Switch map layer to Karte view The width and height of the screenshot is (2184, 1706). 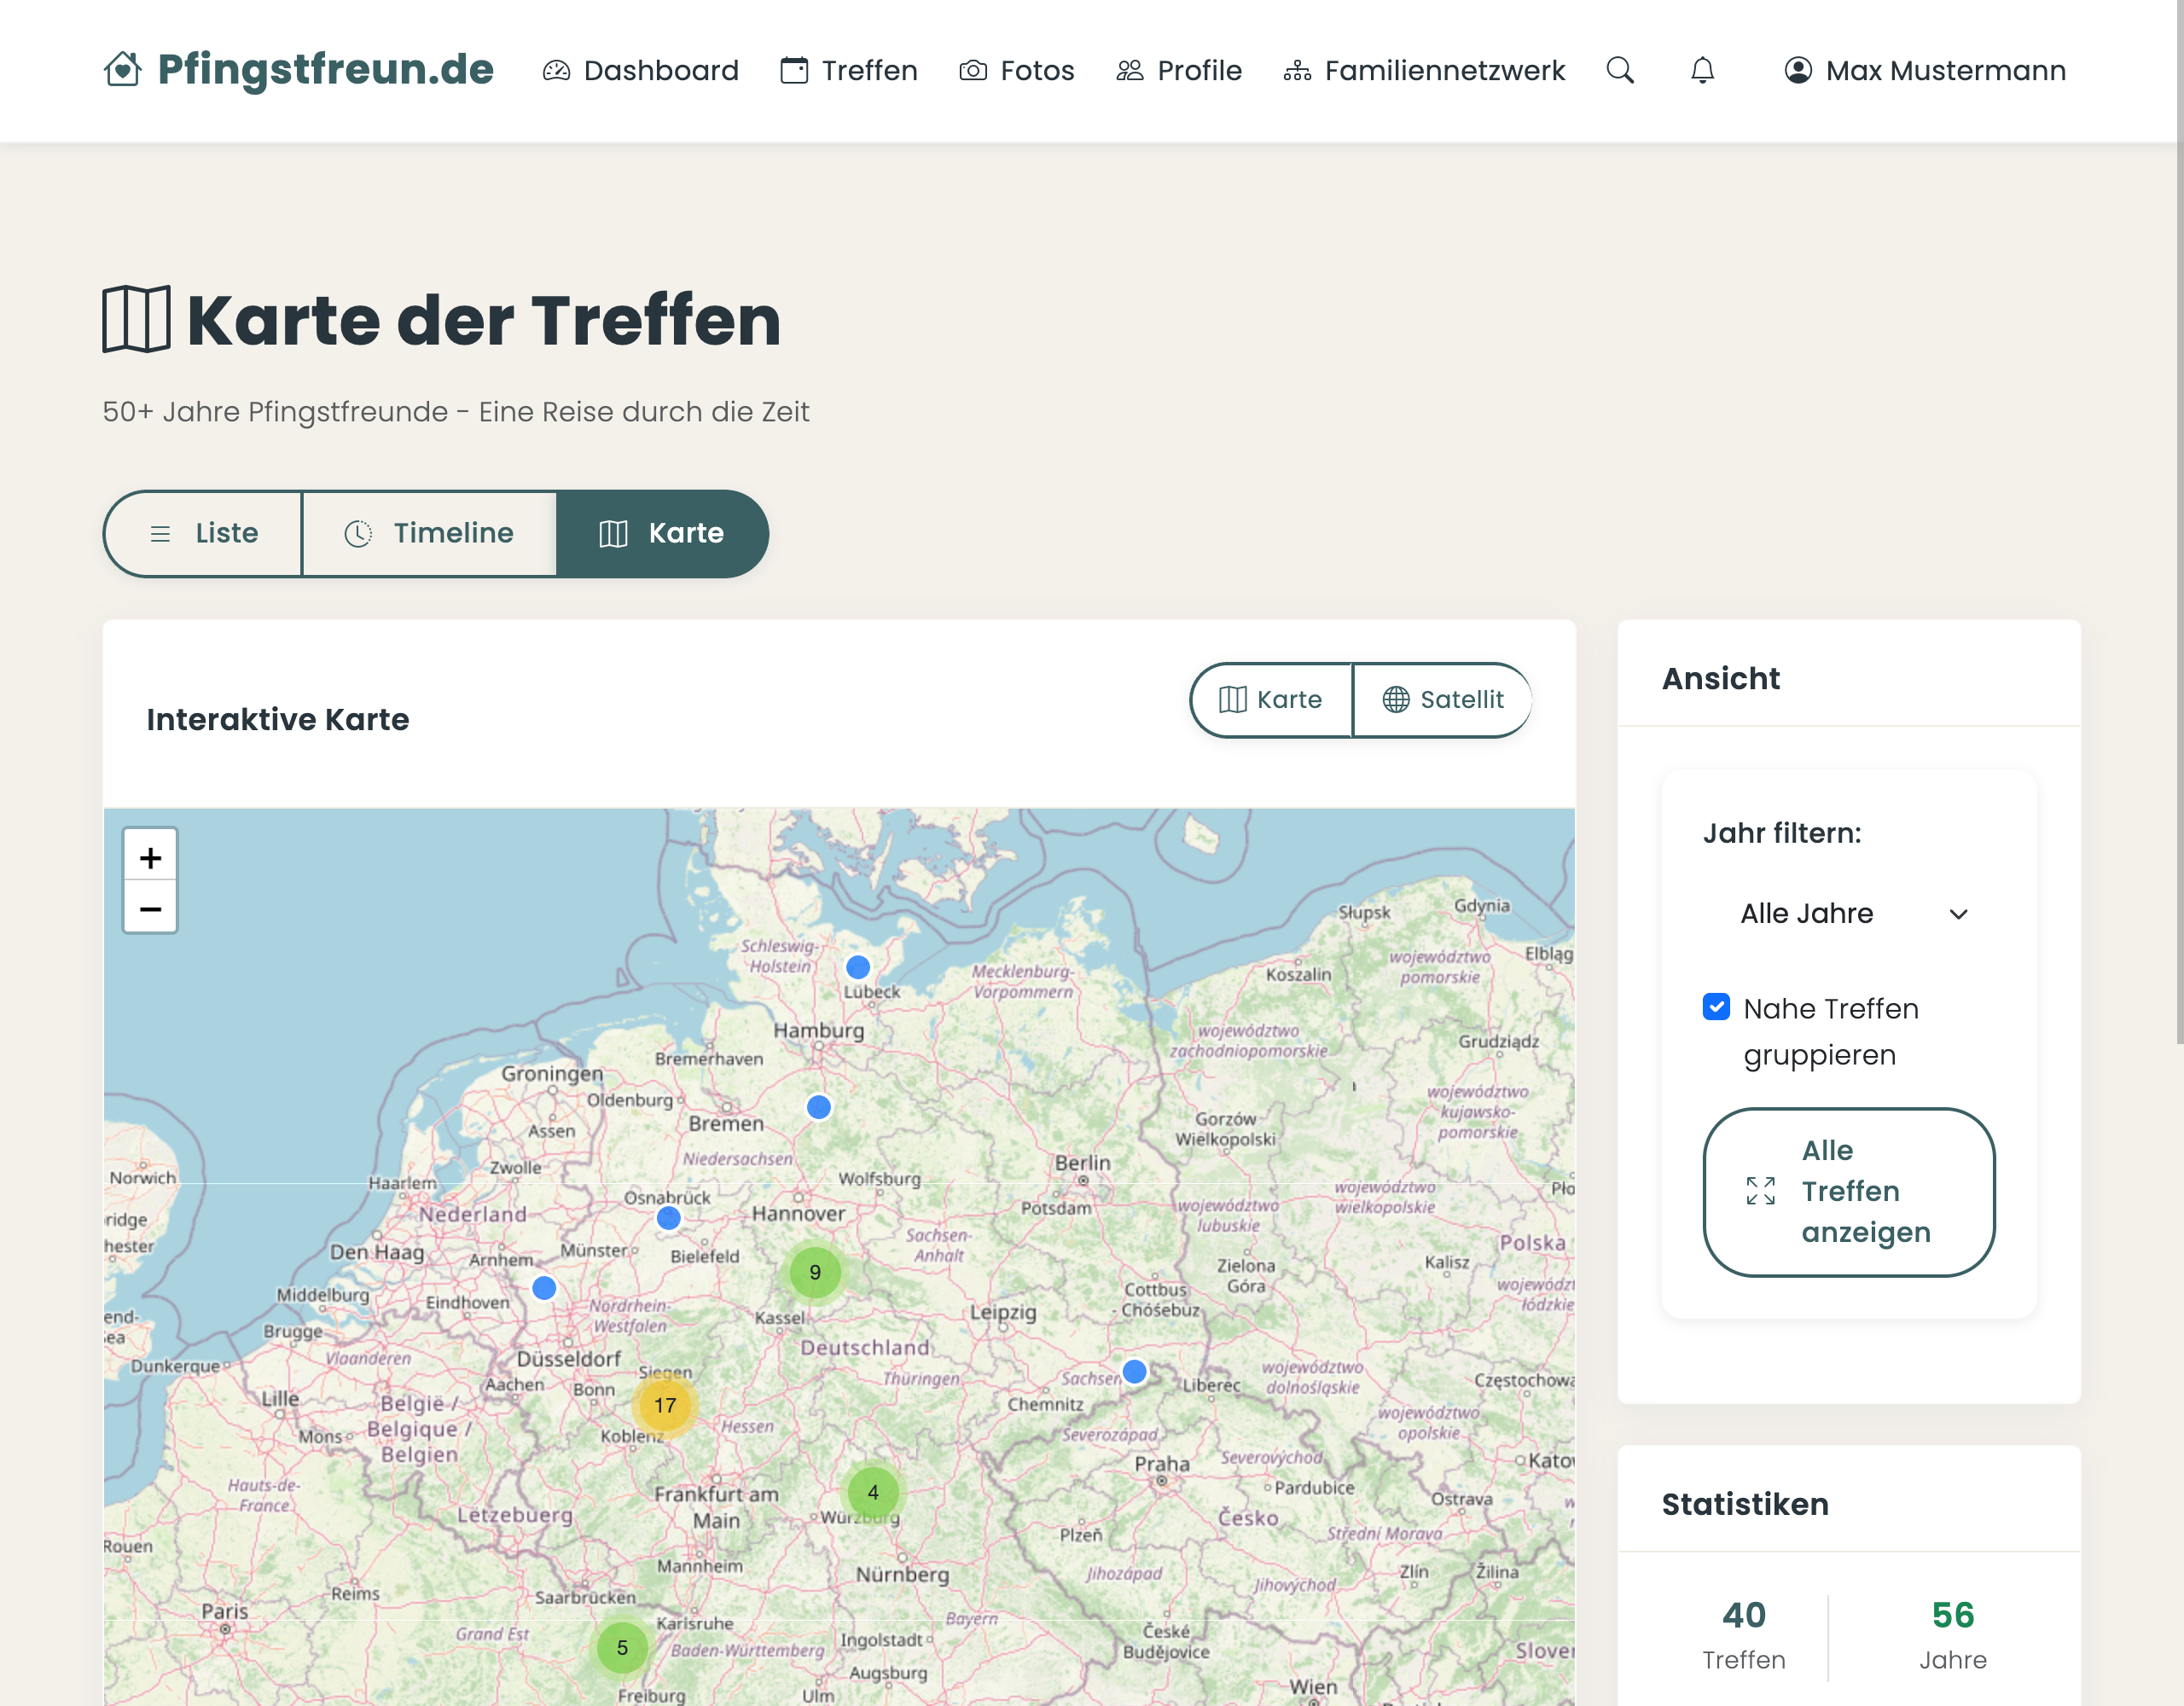[x=1270, y=699]
